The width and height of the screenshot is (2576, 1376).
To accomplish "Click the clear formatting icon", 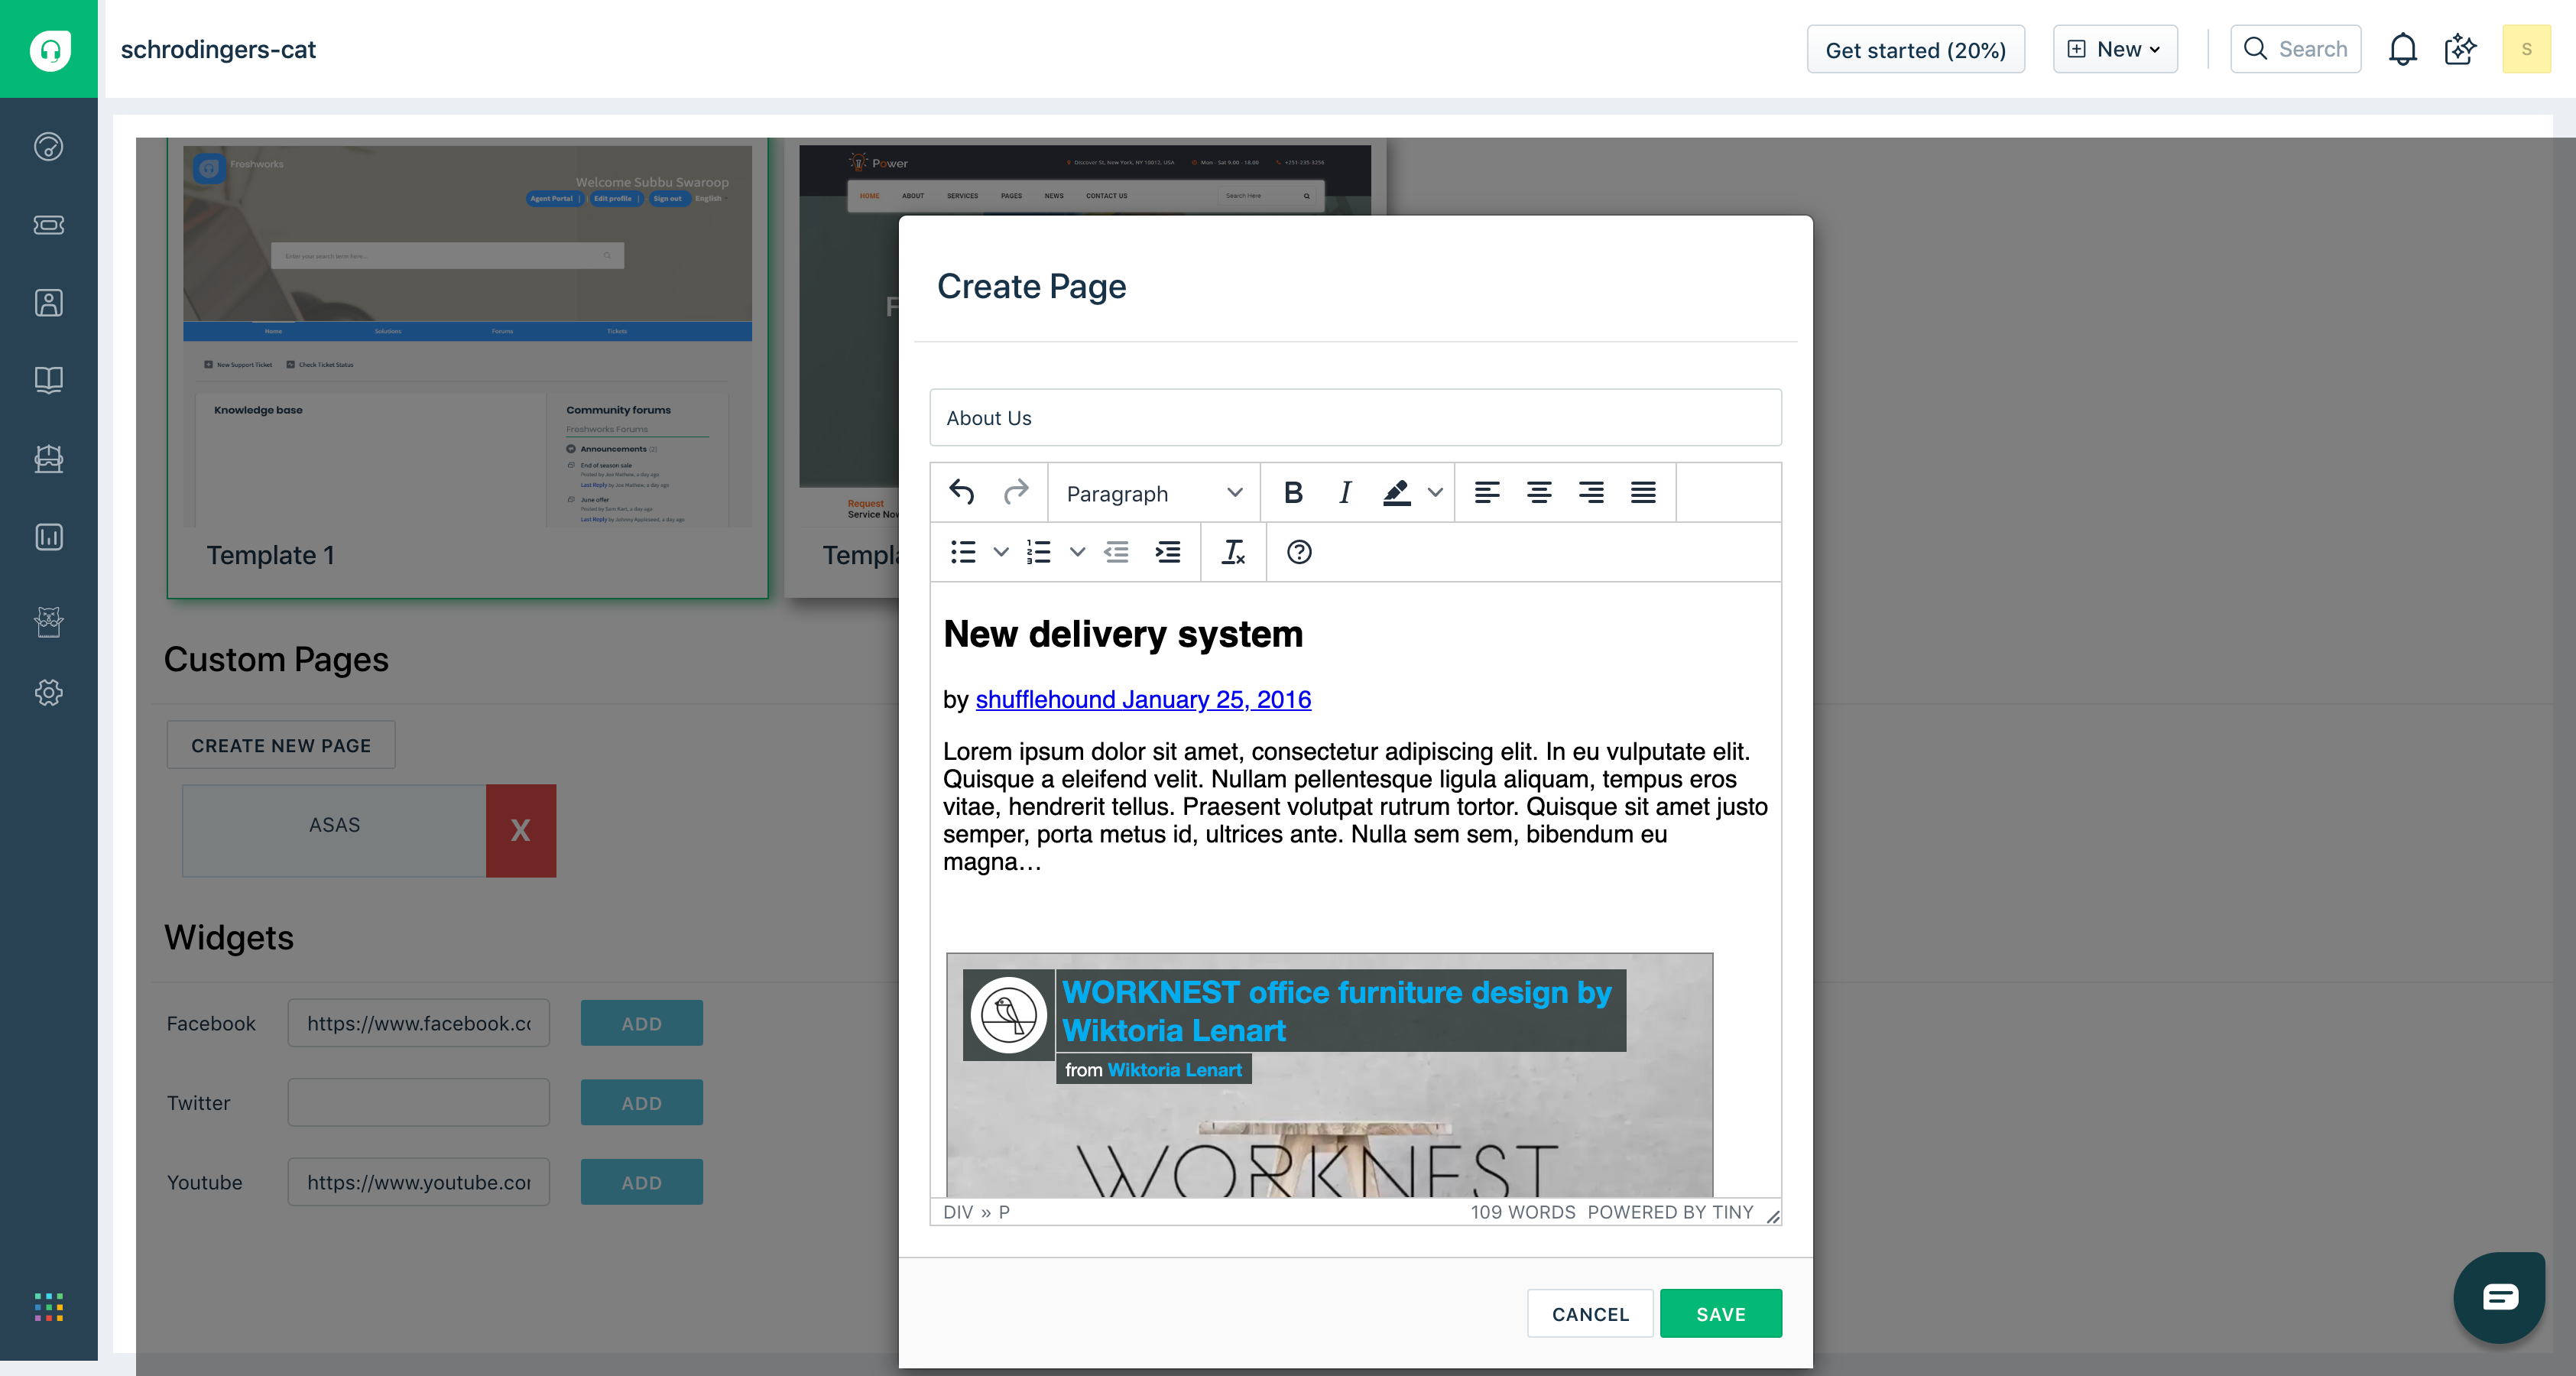I will 1233,552.
